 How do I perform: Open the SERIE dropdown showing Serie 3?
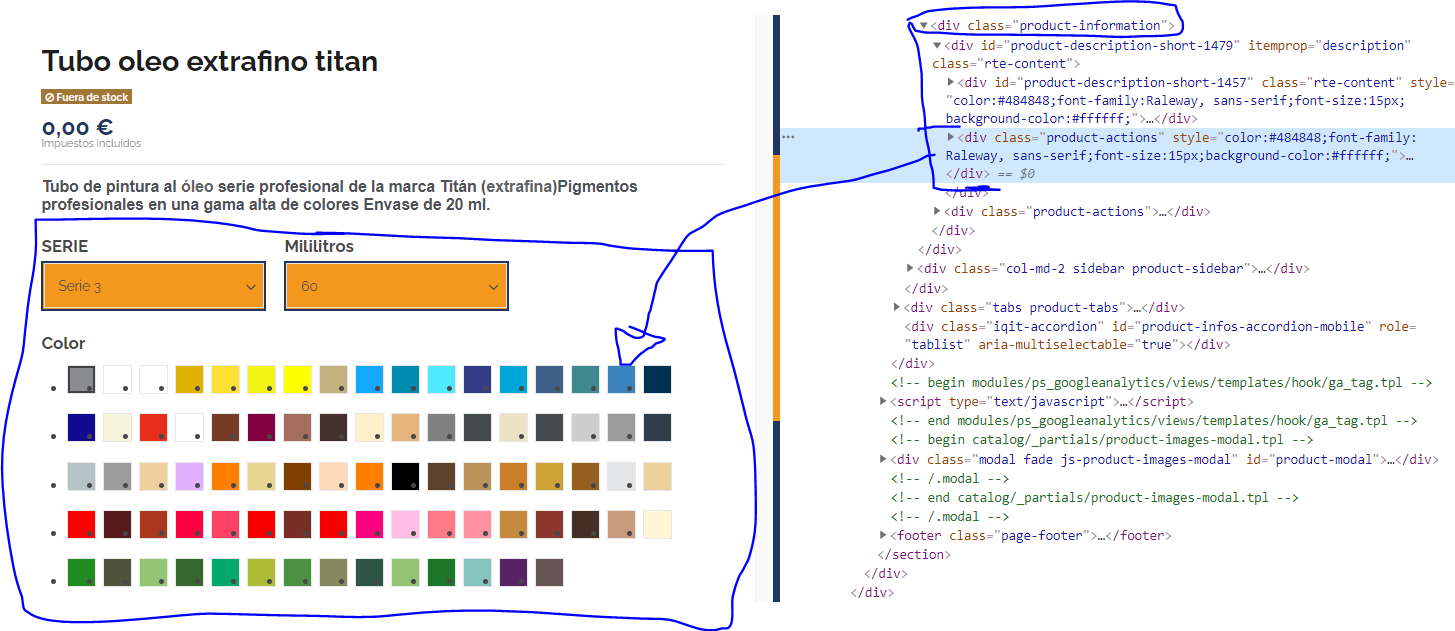(x=154, y=286)
